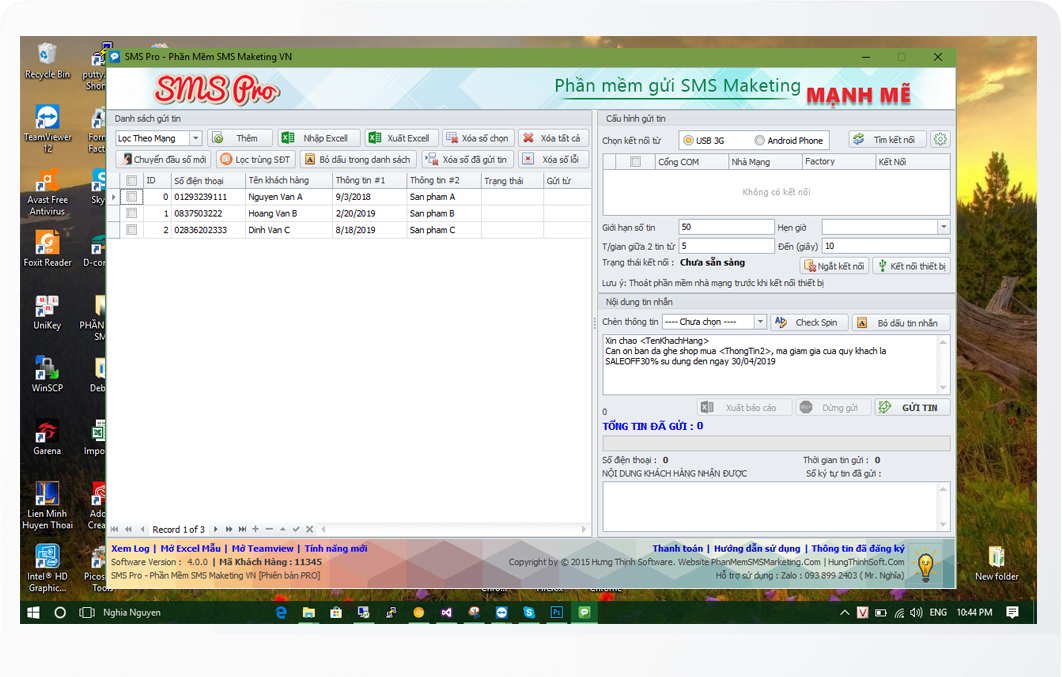Click the Windows Start button
The height and width of the screenshot is (677, 1062).
[33, 612]
